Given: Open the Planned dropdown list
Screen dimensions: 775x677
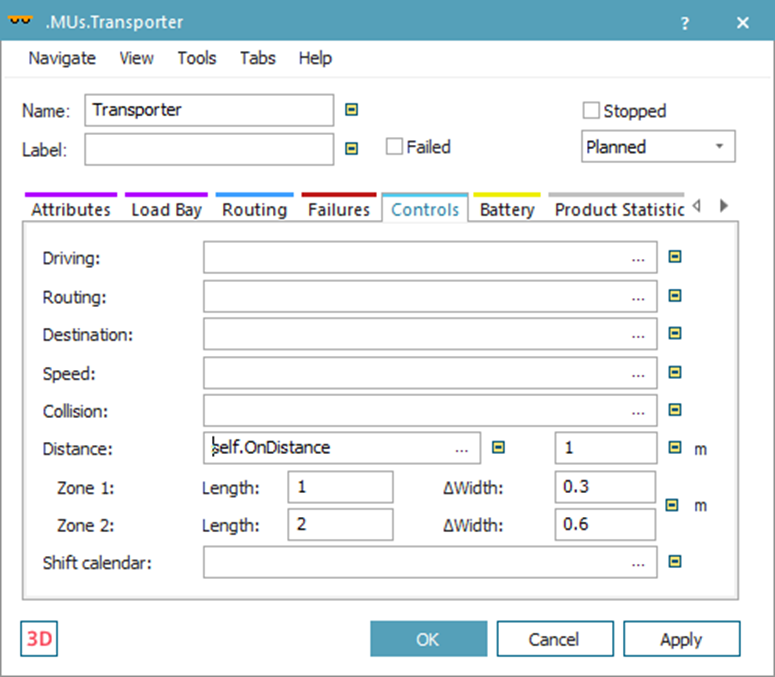Looking at the screenshot, I should (x=658, y=147).
